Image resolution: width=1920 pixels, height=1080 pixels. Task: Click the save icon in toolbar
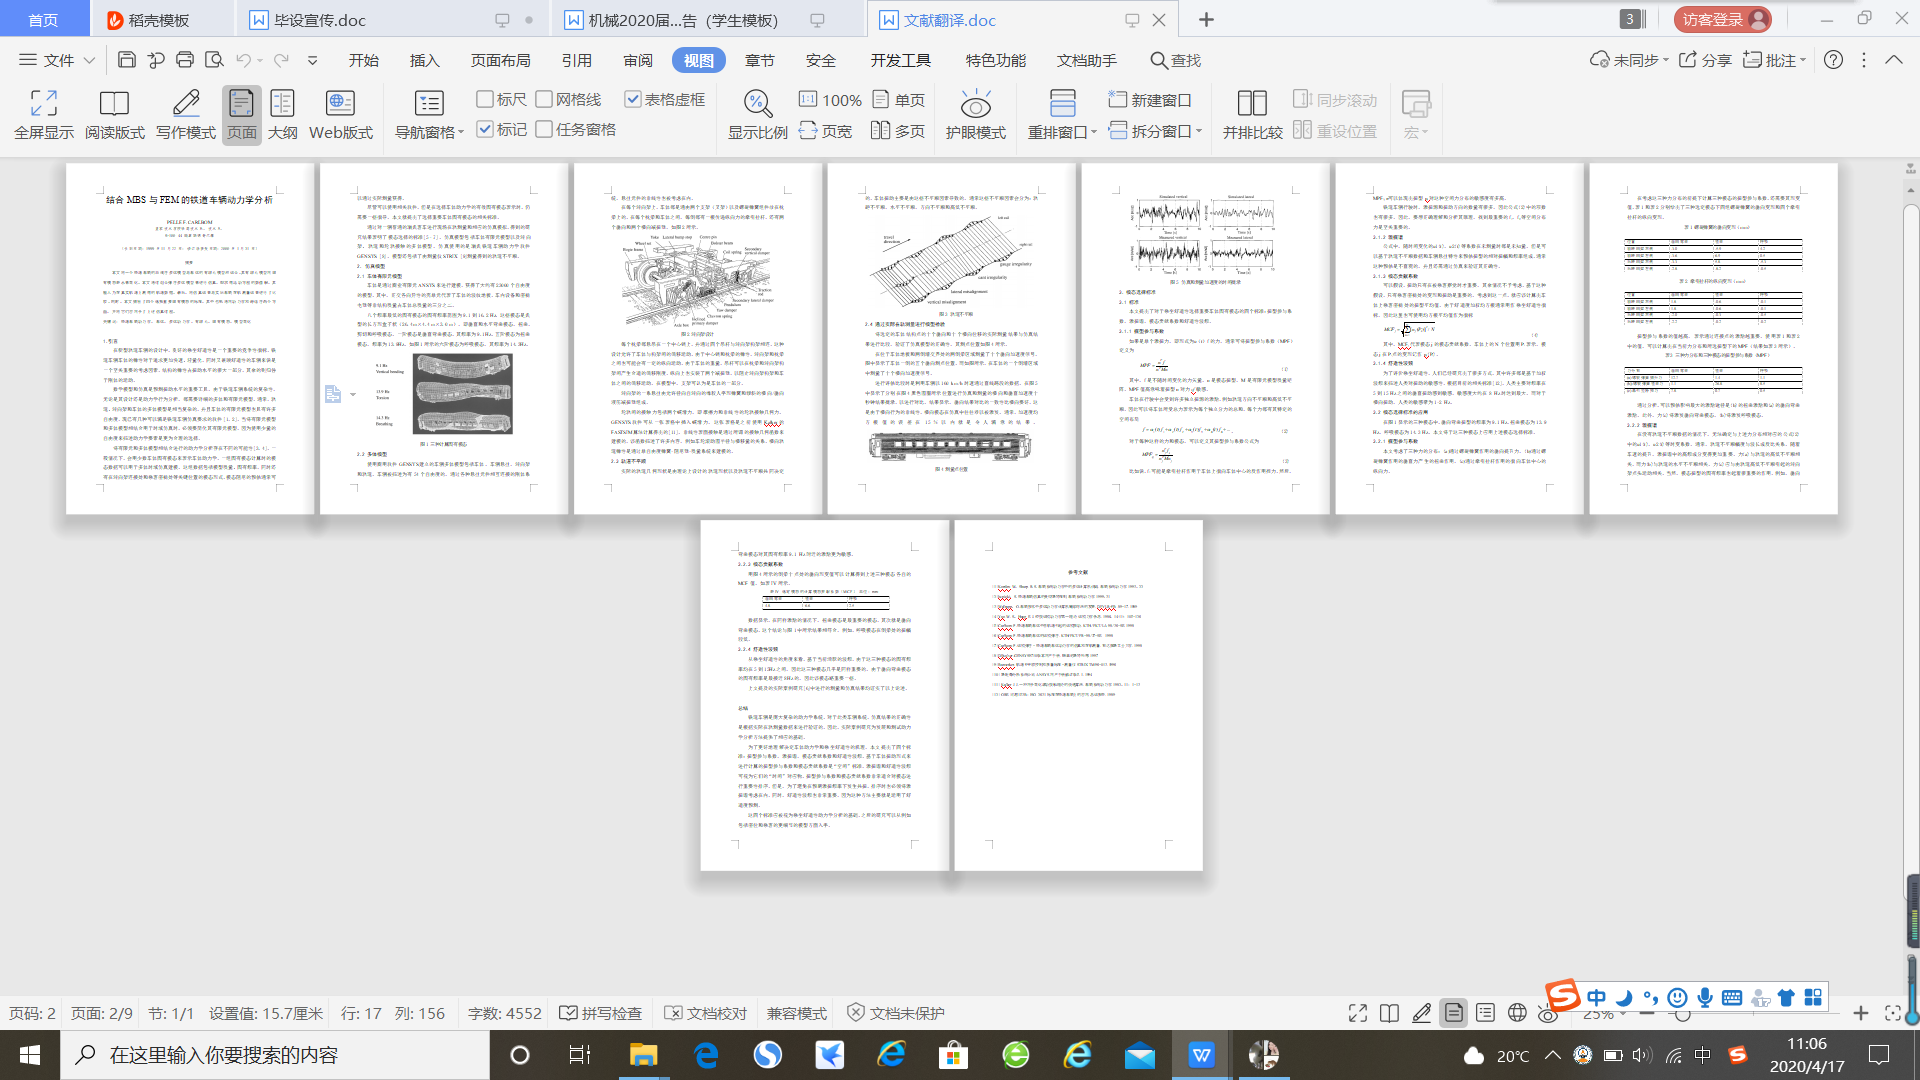click(127, 60)
